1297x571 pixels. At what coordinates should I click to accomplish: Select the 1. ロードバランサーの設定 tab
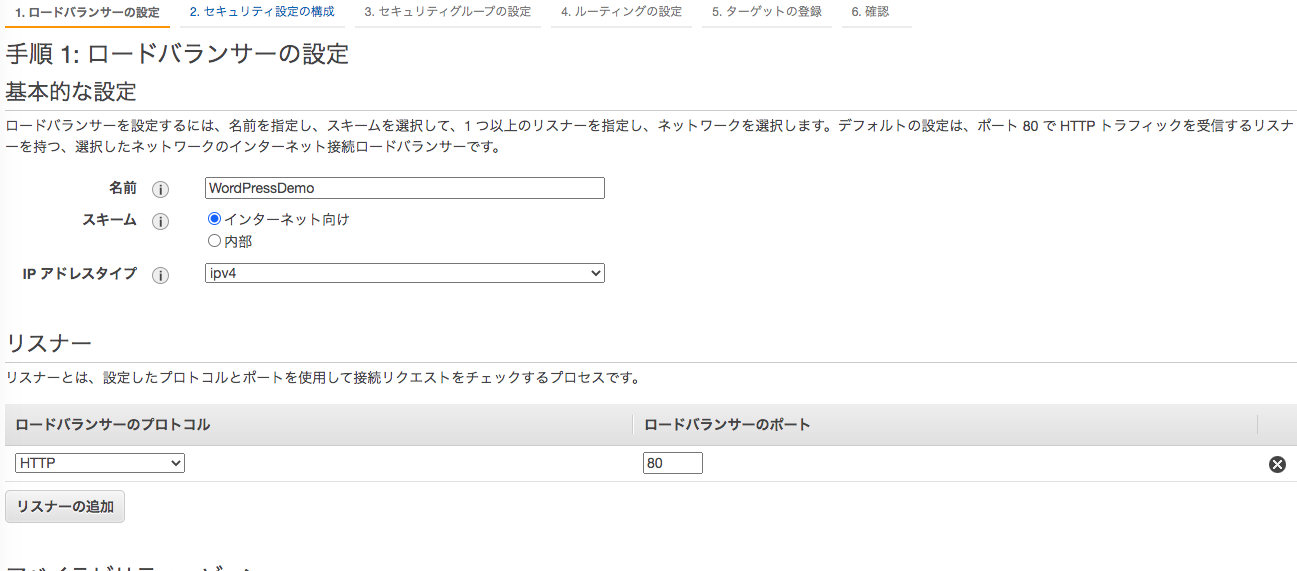[x=88, y=12]
